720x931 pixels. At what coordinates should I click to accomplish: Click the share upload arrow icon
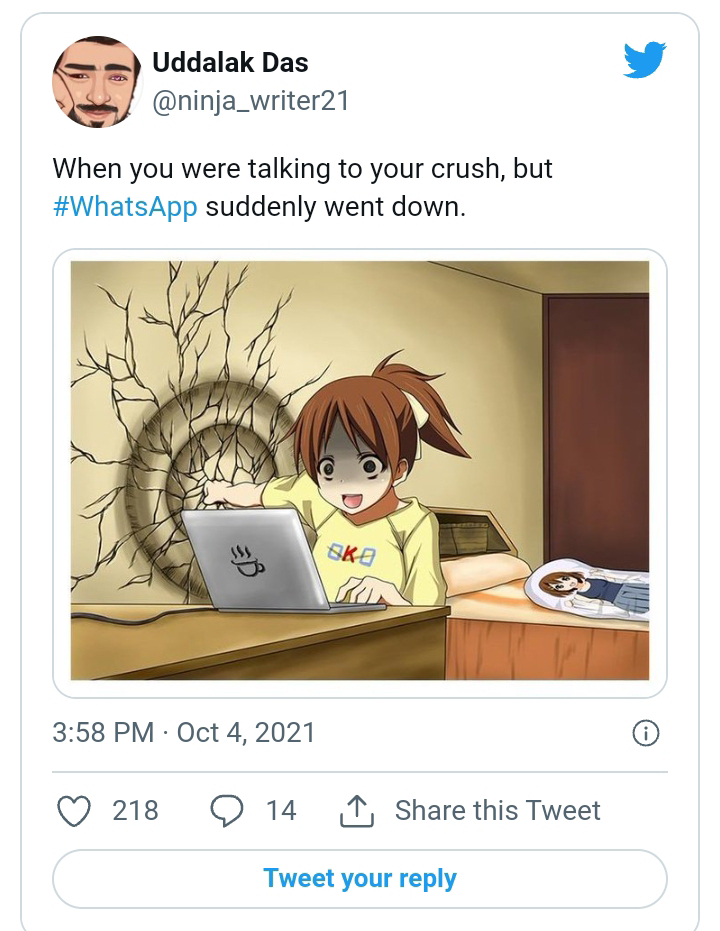(x=357, y=810)
